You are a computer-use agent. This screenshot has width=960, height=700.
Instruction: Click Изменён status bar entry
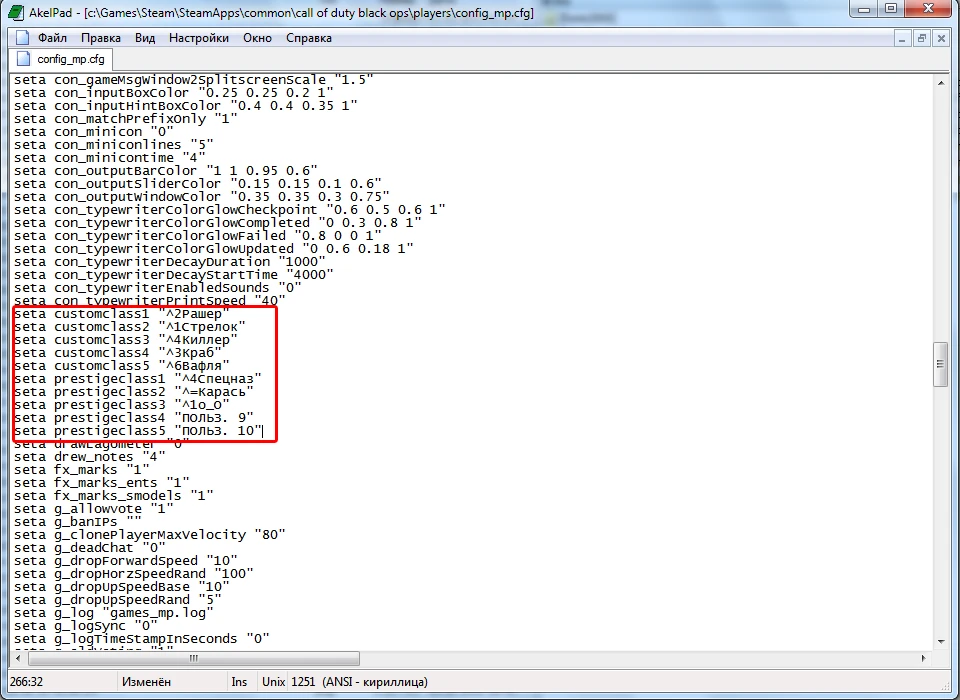[x=146, y=682]
